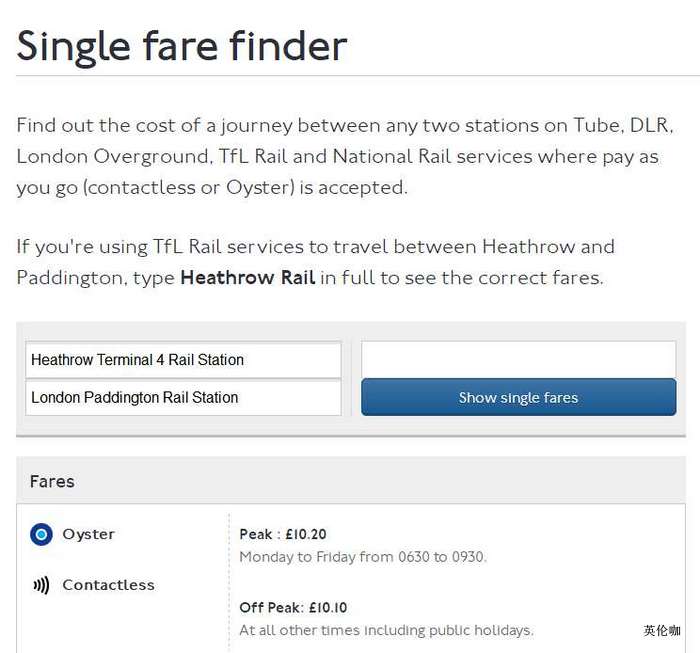This screenshot has width=700, height=653.
Task: Click the intro paragraph starting Find out the cost
Action: pos(345,156)
